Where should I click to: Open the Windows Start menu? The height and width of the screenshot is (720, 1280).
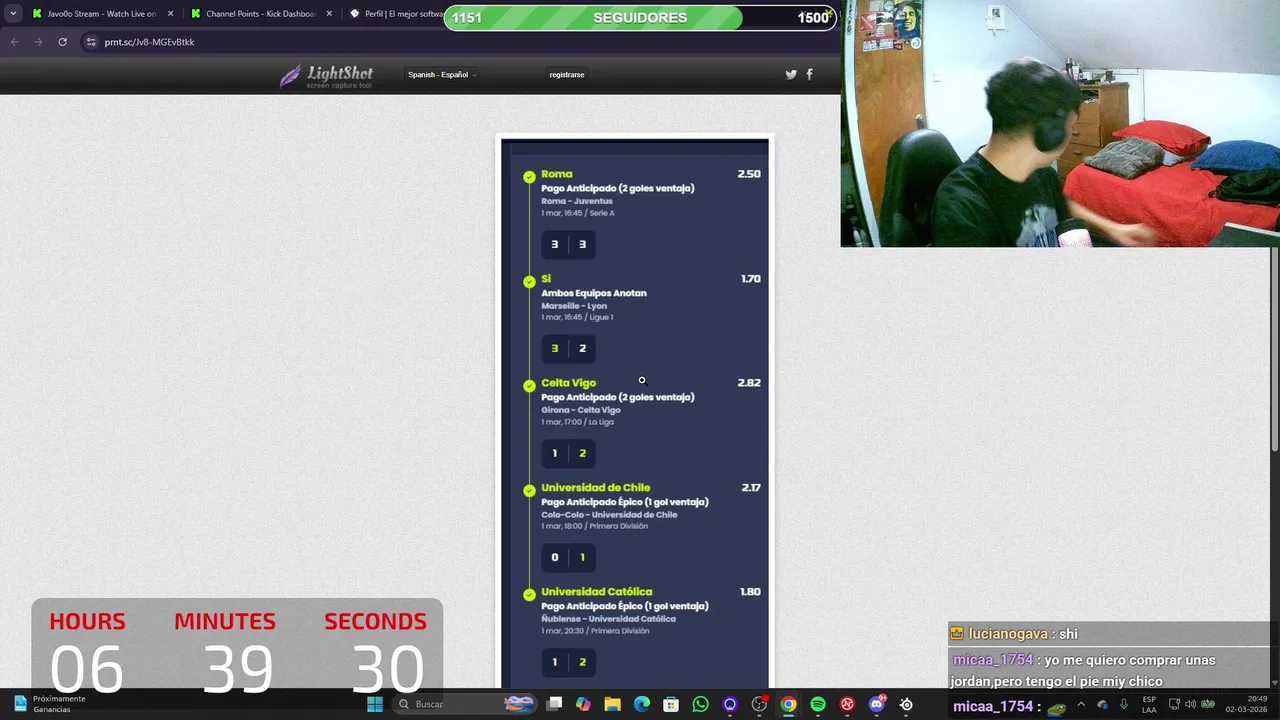click(375, 704)
